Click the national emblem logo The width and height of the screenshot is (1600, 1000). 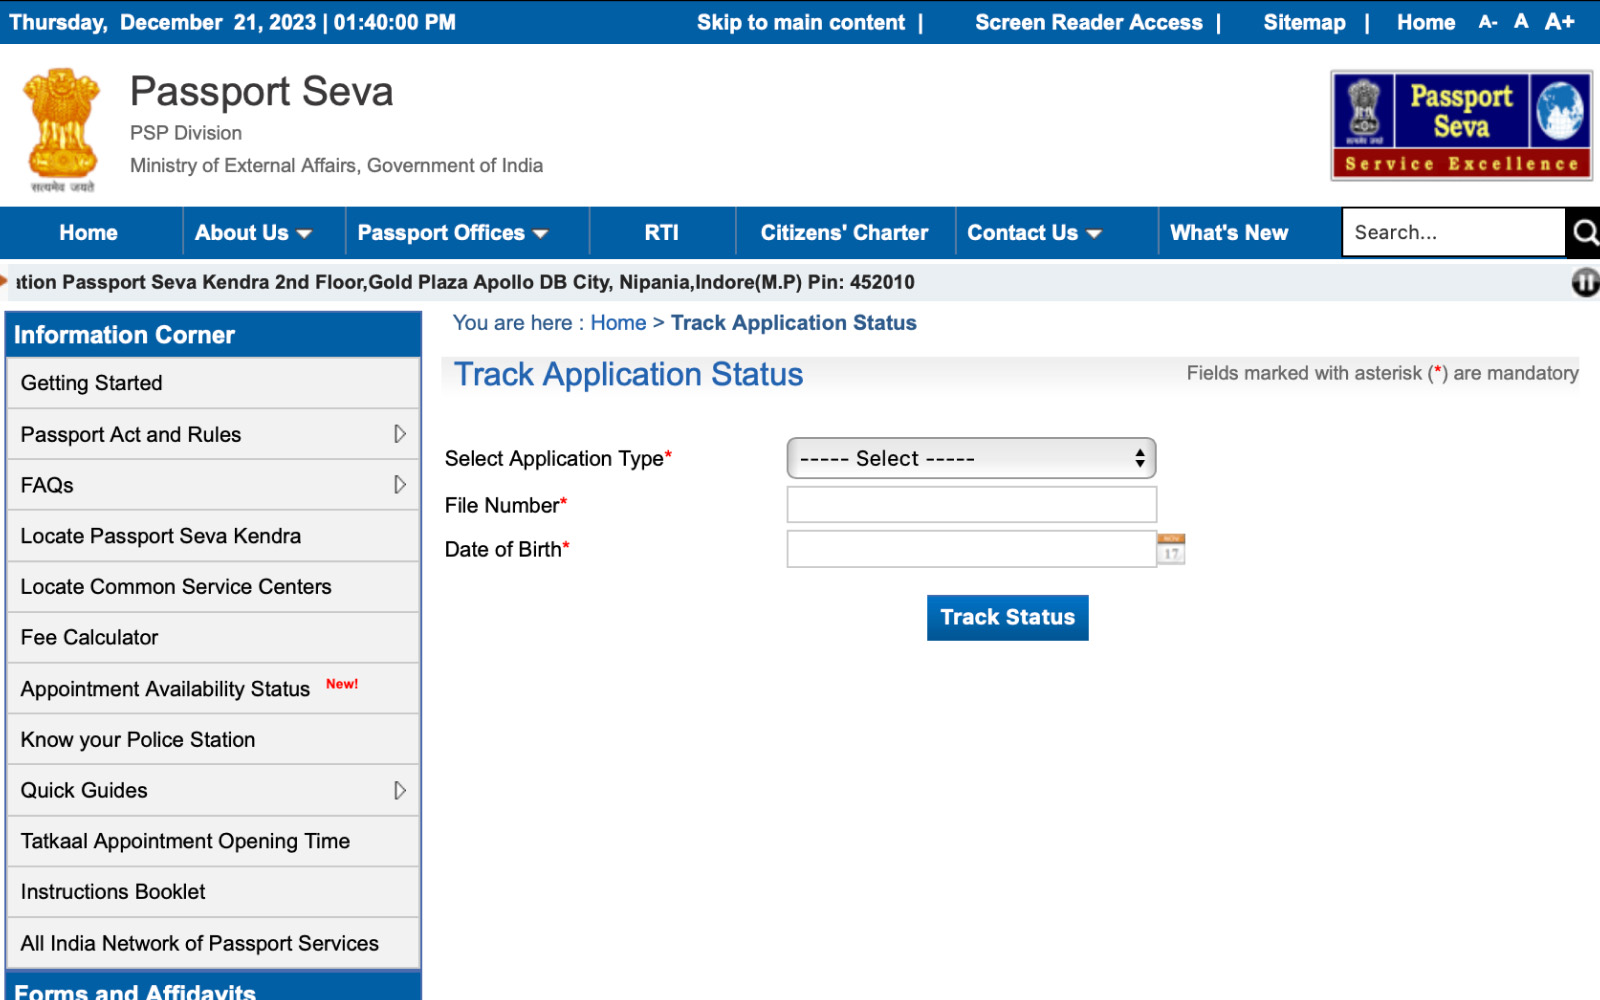click(x=62, y=120)
